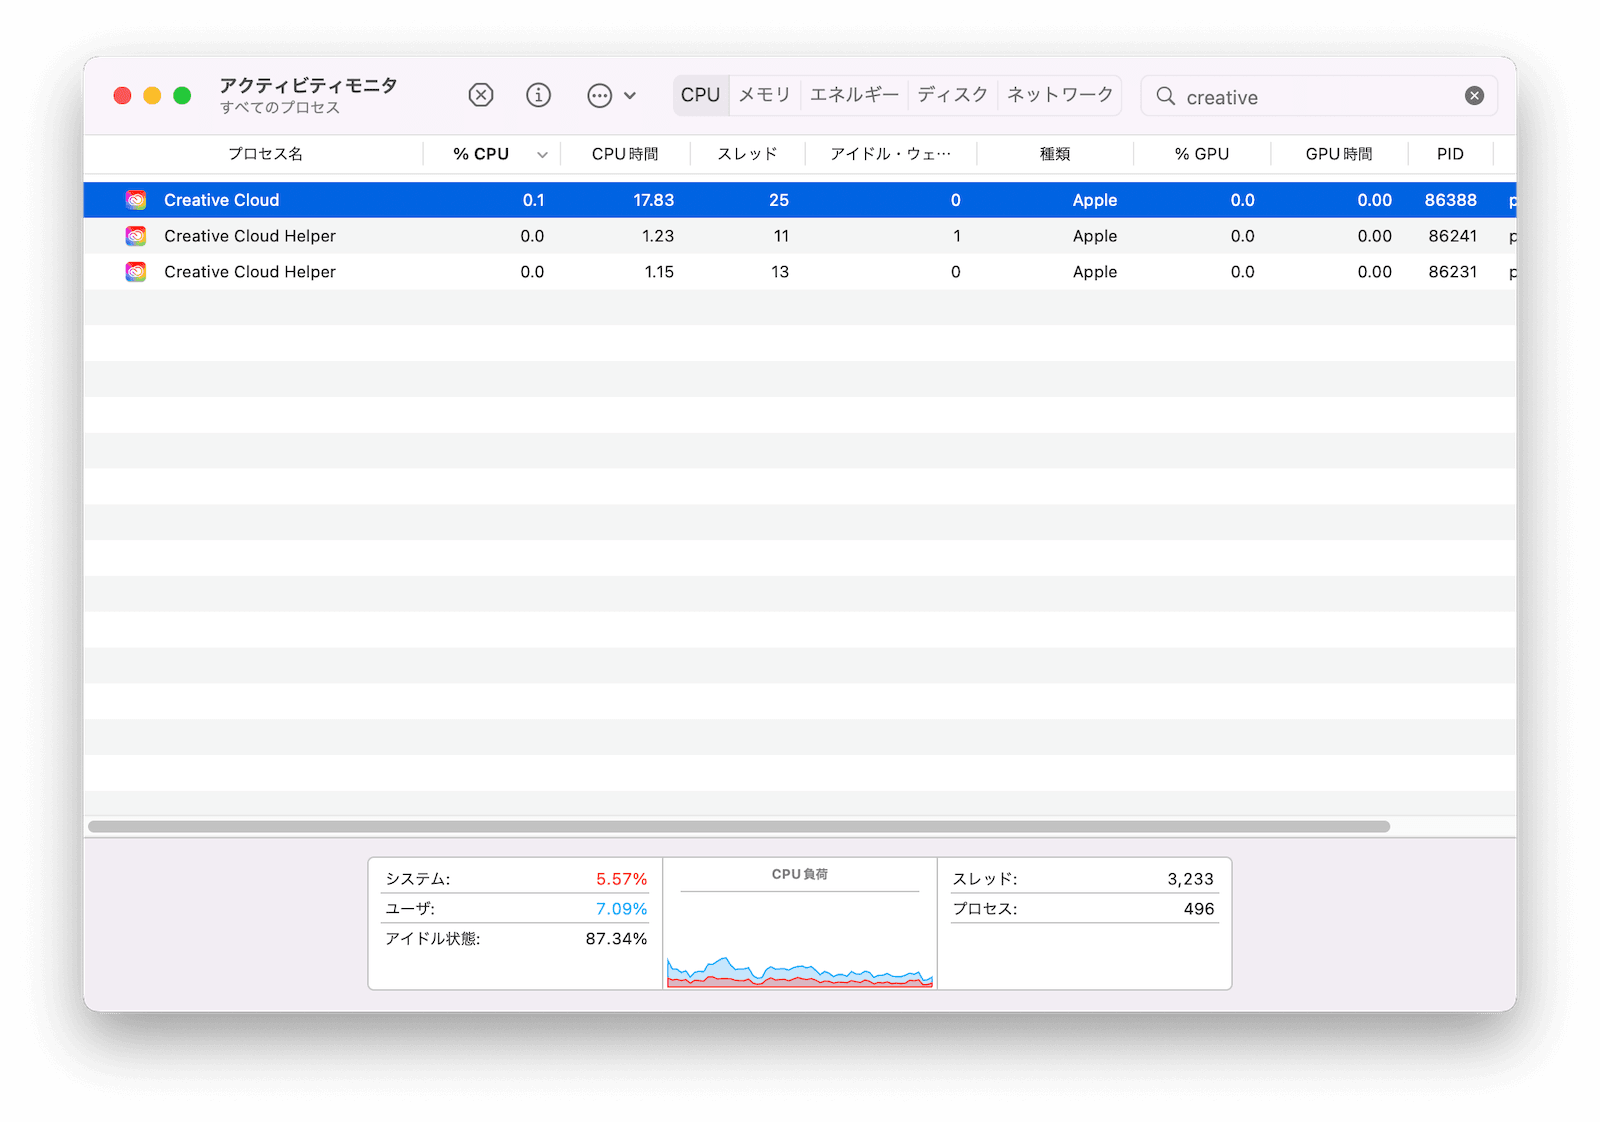1600x1122 pixels.
Task: Sort by the プロセス名 column header
Action: click(x=265, y=154)
